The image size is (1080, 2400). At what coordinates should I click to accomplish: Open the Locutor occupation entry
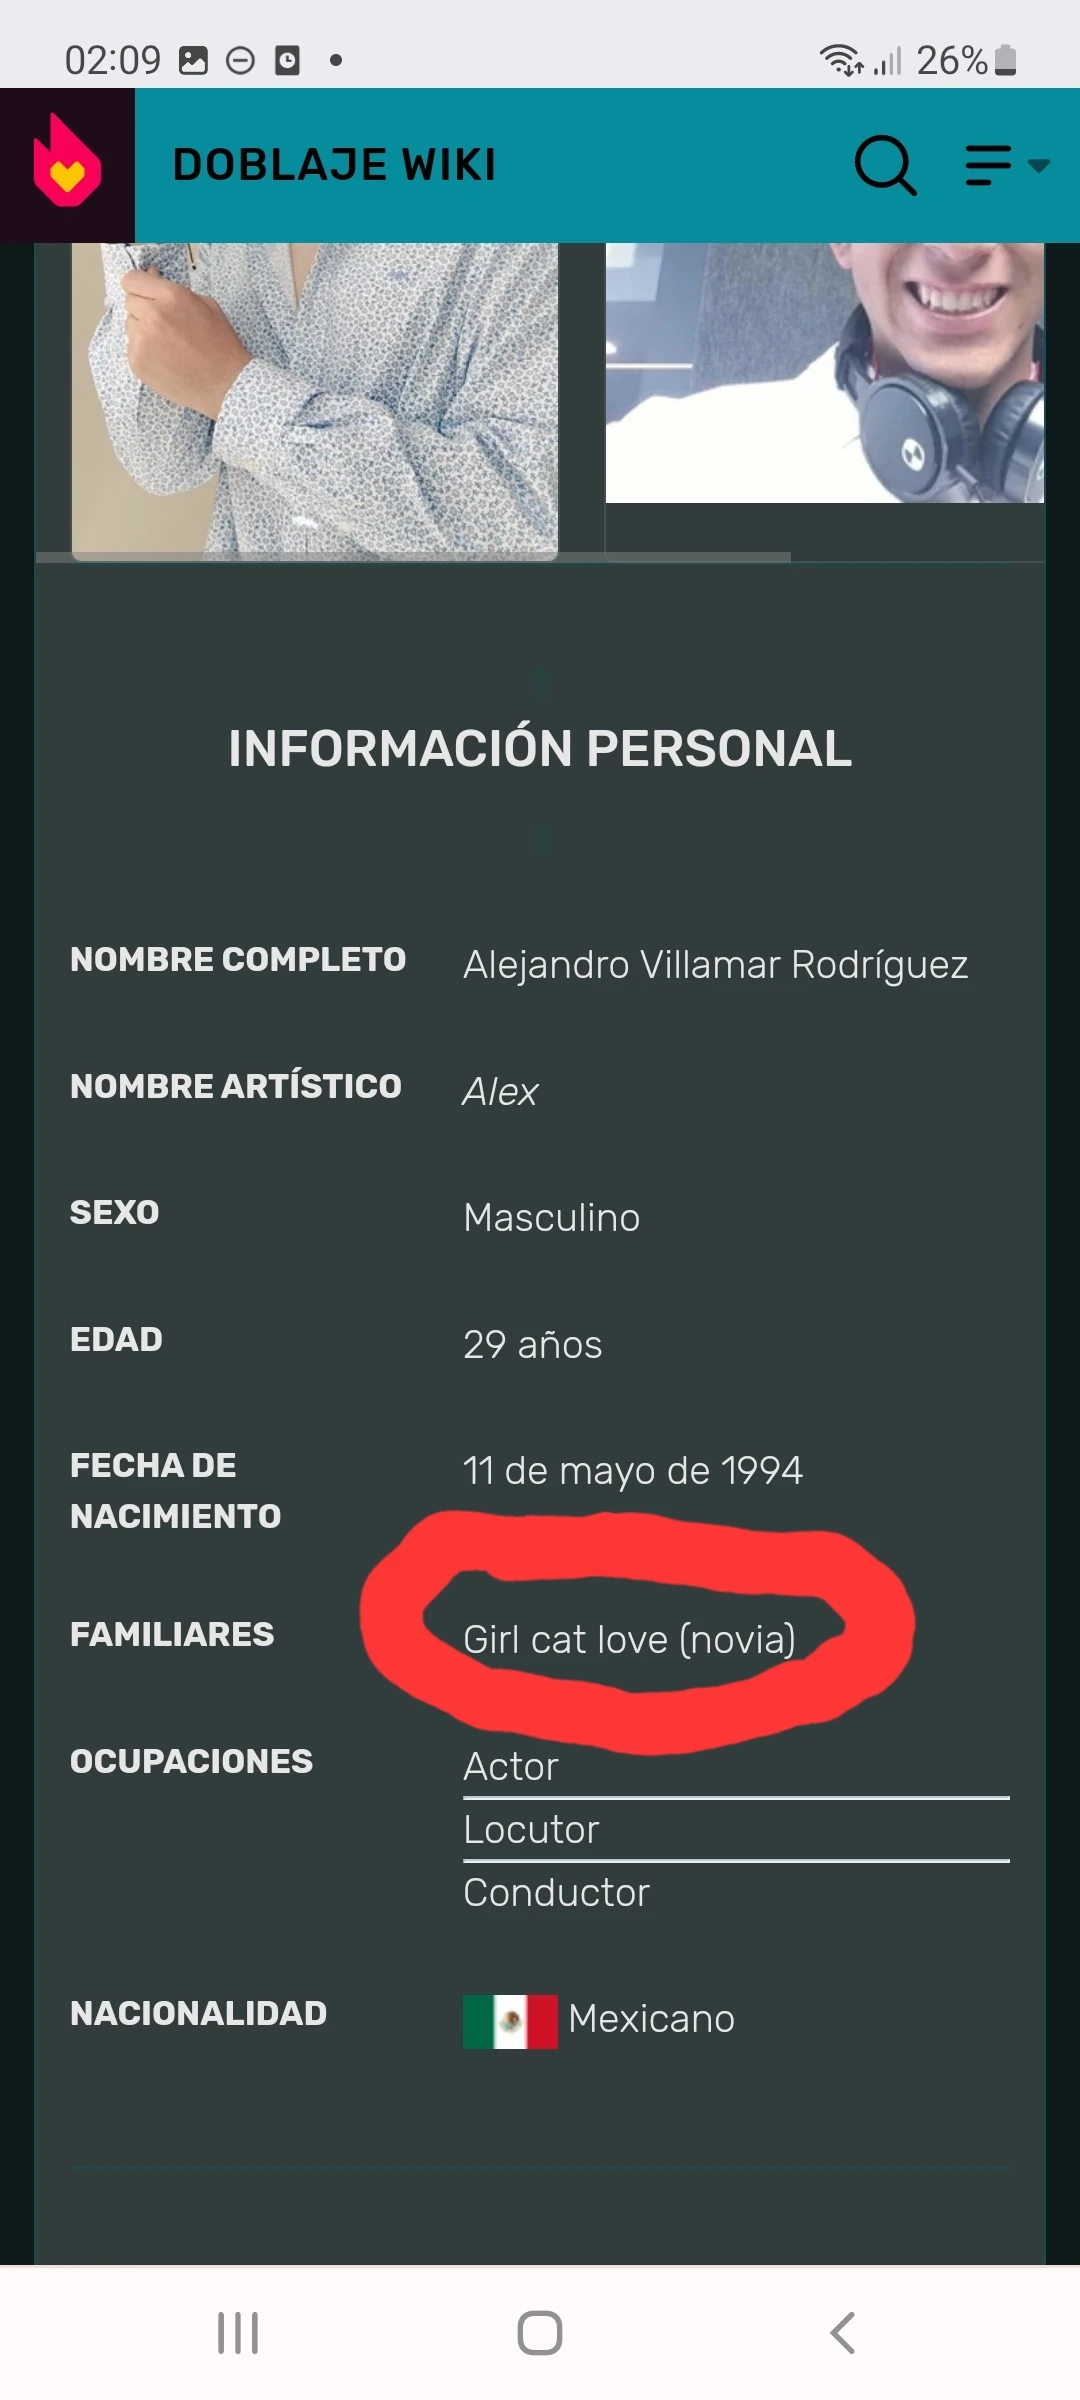pos(531,1830)
